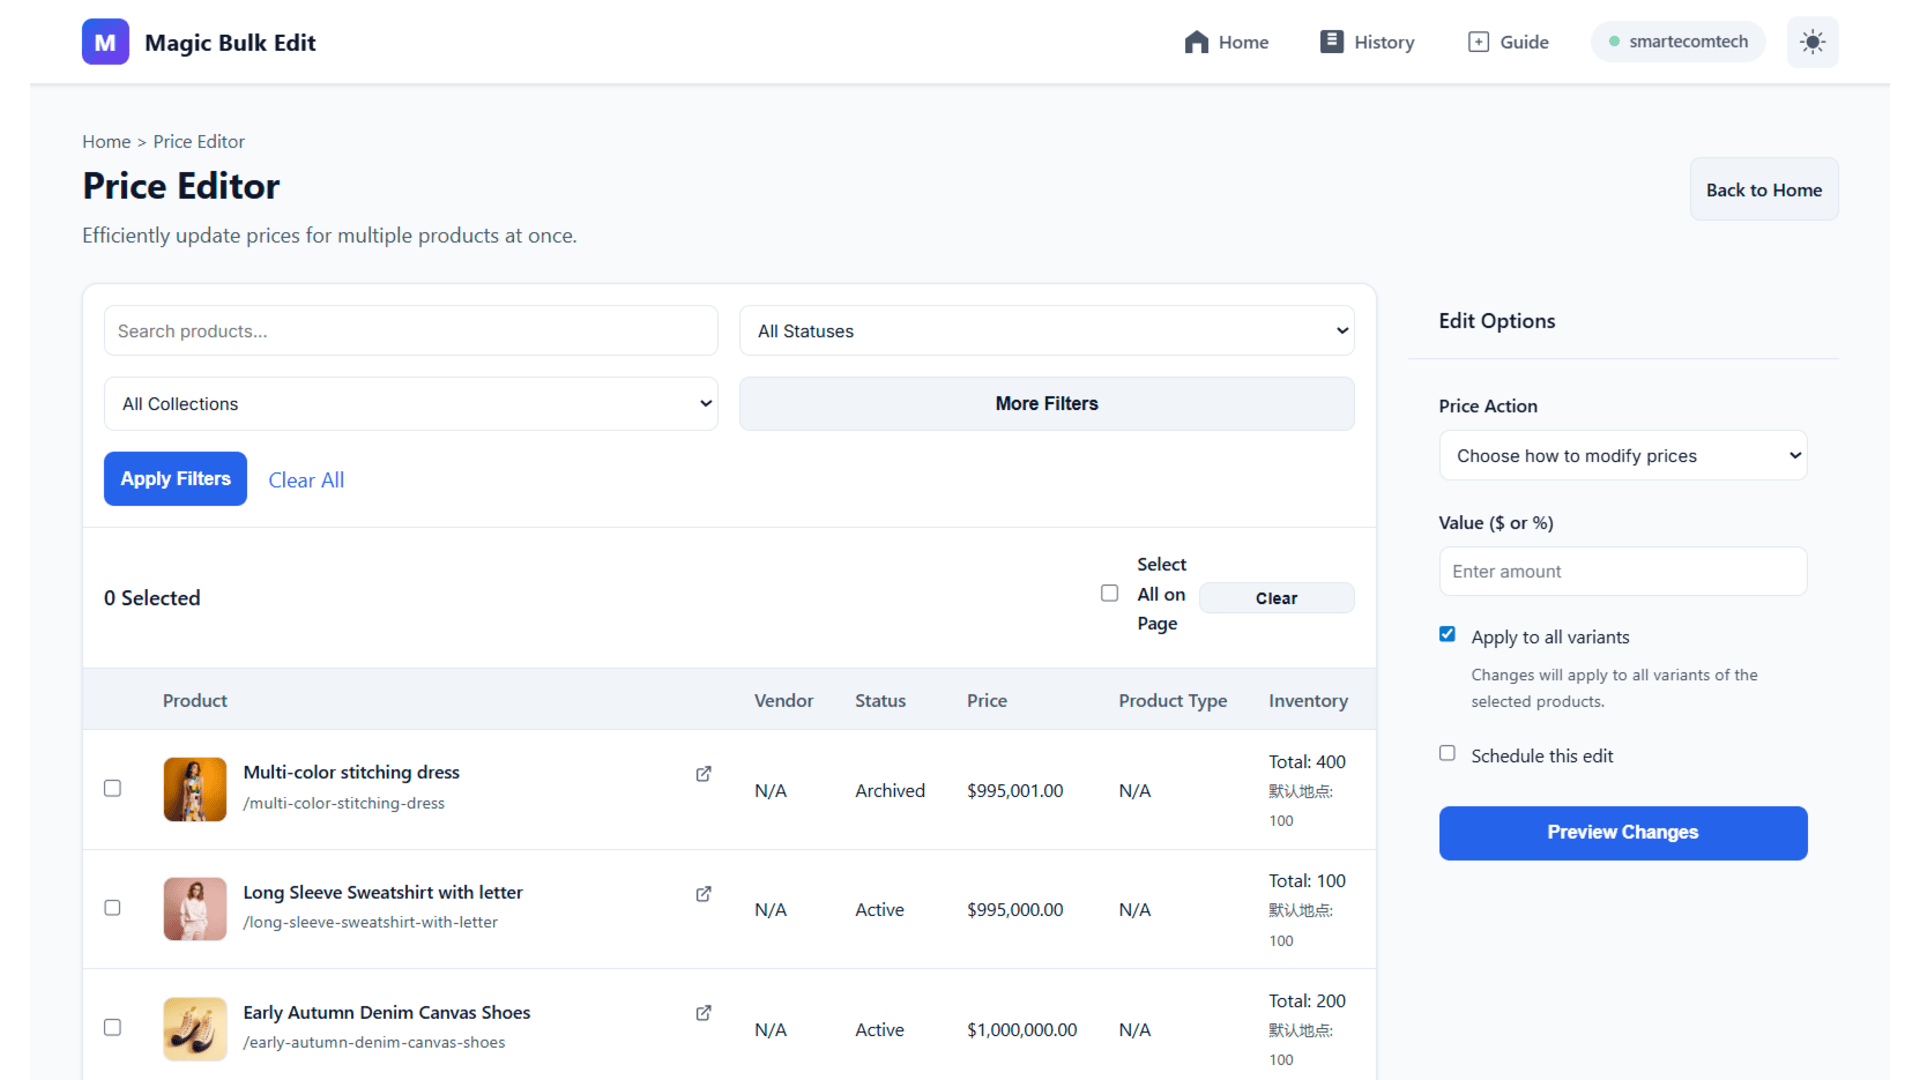Click the Multi-color stitching dress thumbnail
This screenshot has height=1080, width=1920.
point(195,789)
